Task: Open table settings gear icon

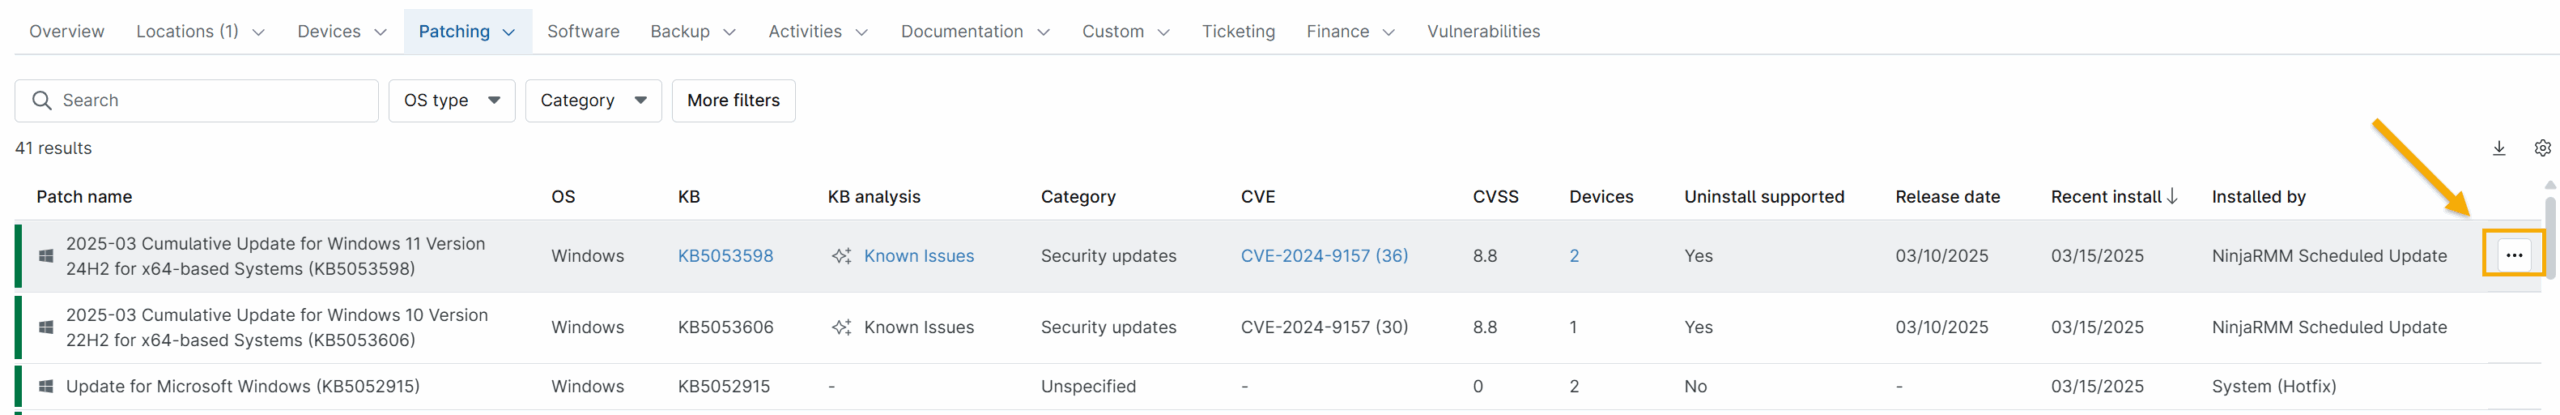Action: point(2542,148)
